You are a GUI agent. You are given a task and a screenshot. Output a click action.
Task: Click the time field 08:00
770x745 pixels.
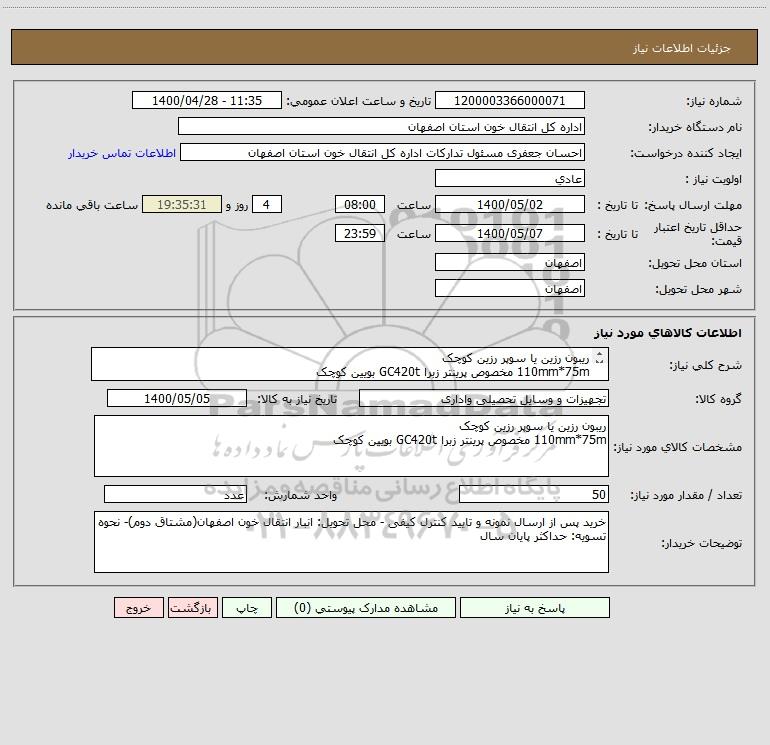click(x=359, y=204)
